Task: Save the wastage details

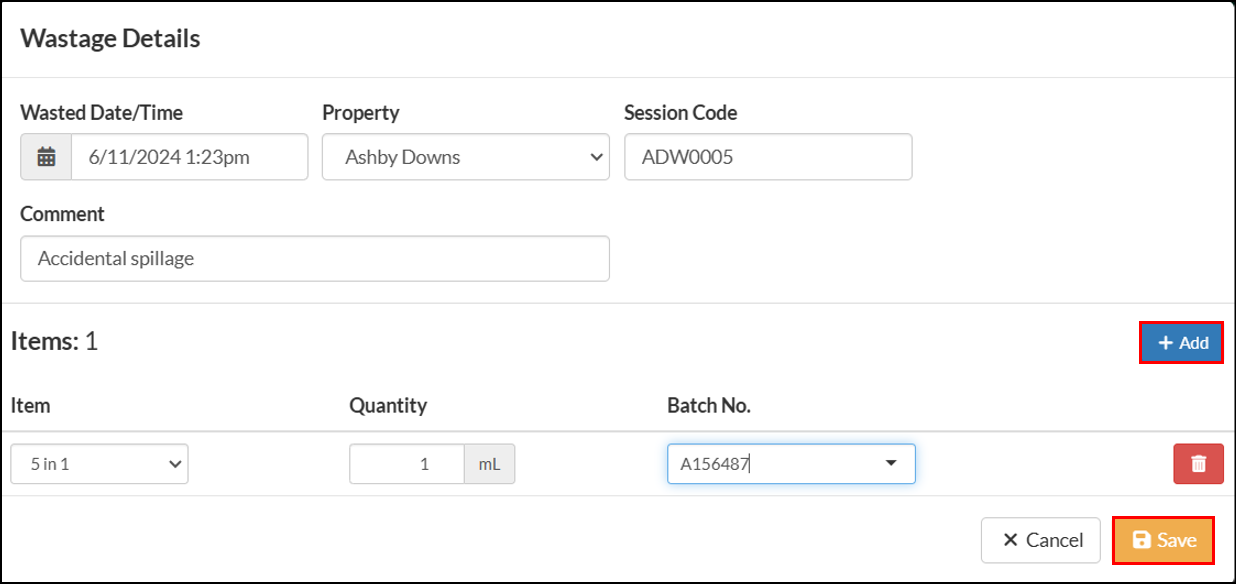Action: pos(1164,540)
